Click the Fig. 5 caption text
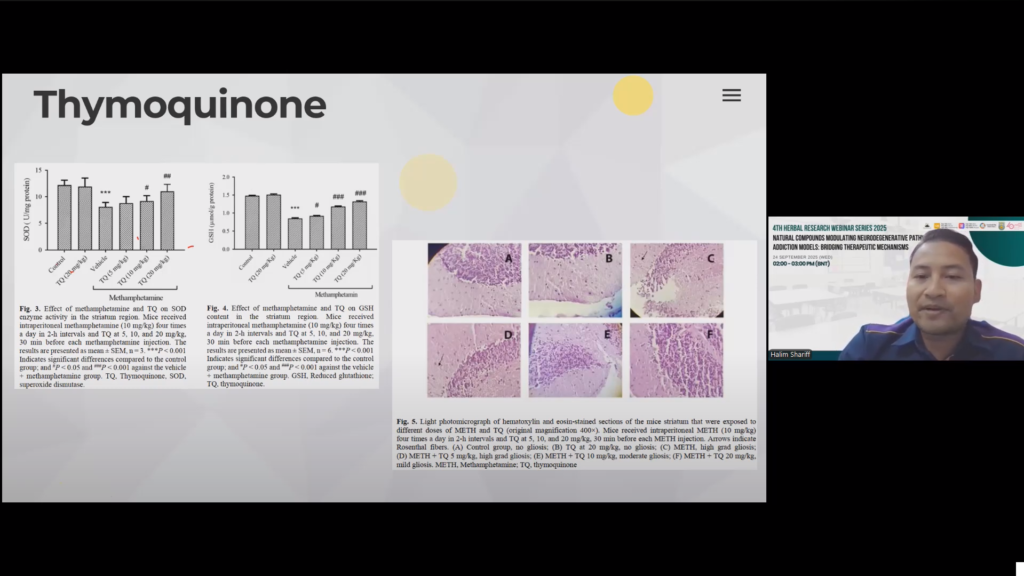The height and width of the screenshot is (576, 1024). pyautogui.click(x=575, y=444)
